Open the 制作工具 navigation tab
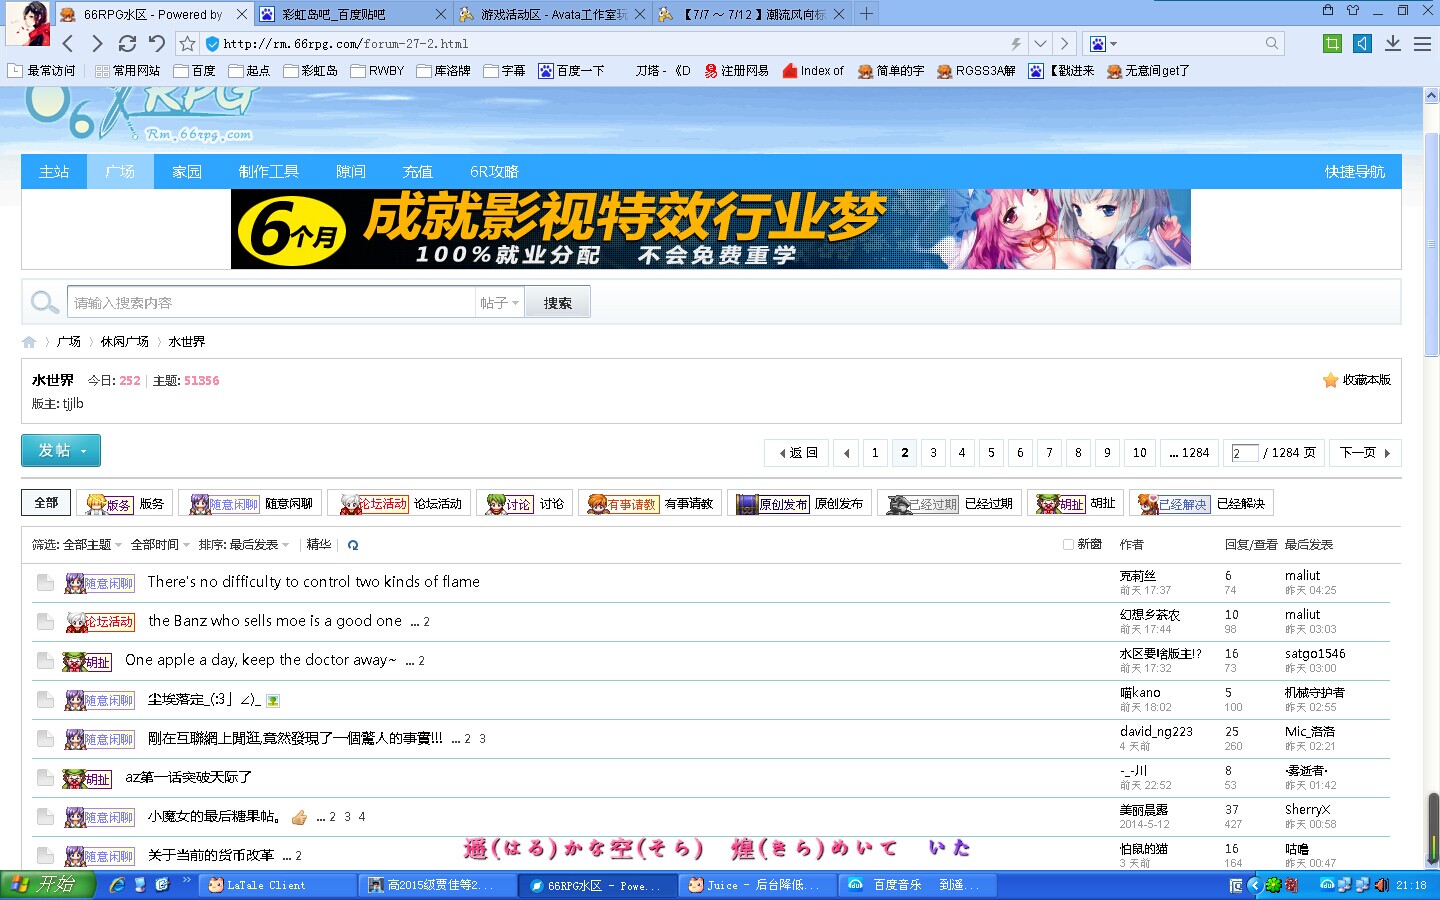Viewport: 1440px width, 900px height. (x=268, y=171)
